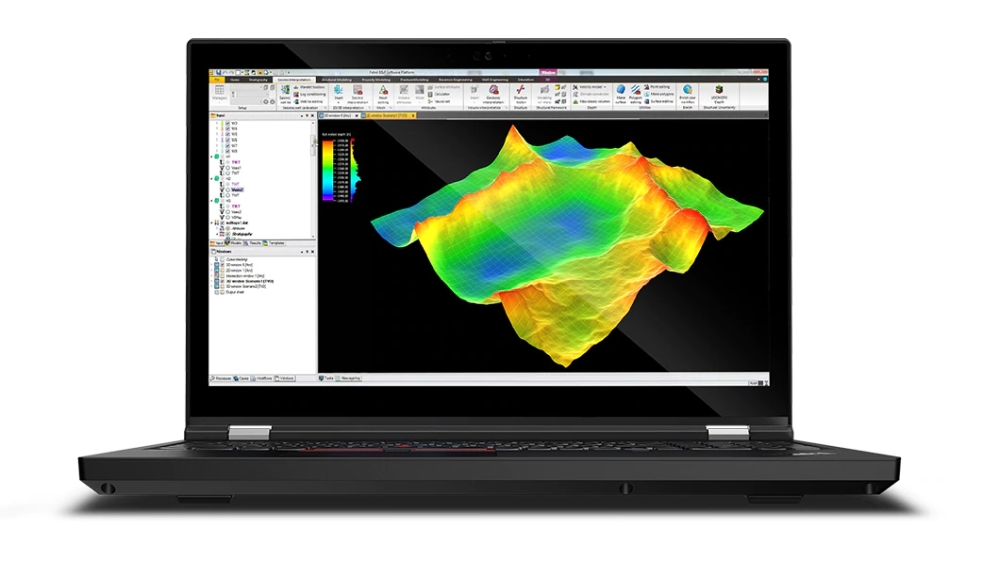1000x562 pixels.
Task: Open the Velocity model dropdown
Action: click(x=589, y=87)
